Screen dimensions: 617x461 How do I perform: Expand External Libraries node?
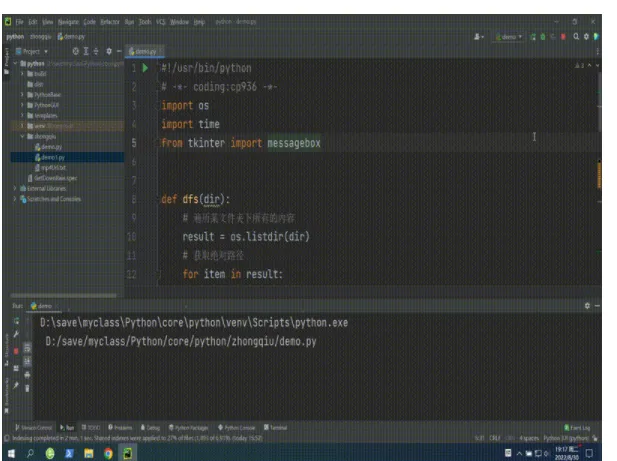[x=15, y=188]
